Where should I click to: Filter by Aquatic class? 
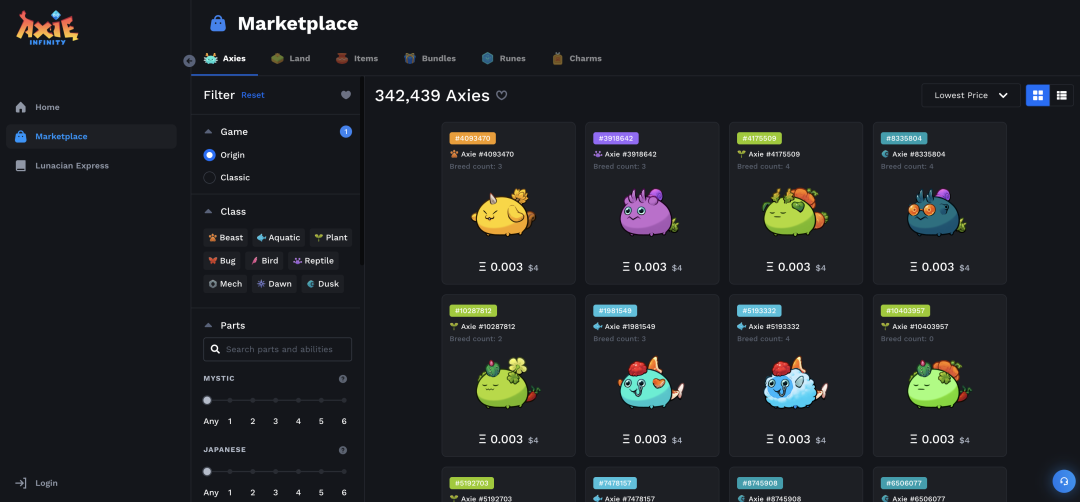coord(278,238)
